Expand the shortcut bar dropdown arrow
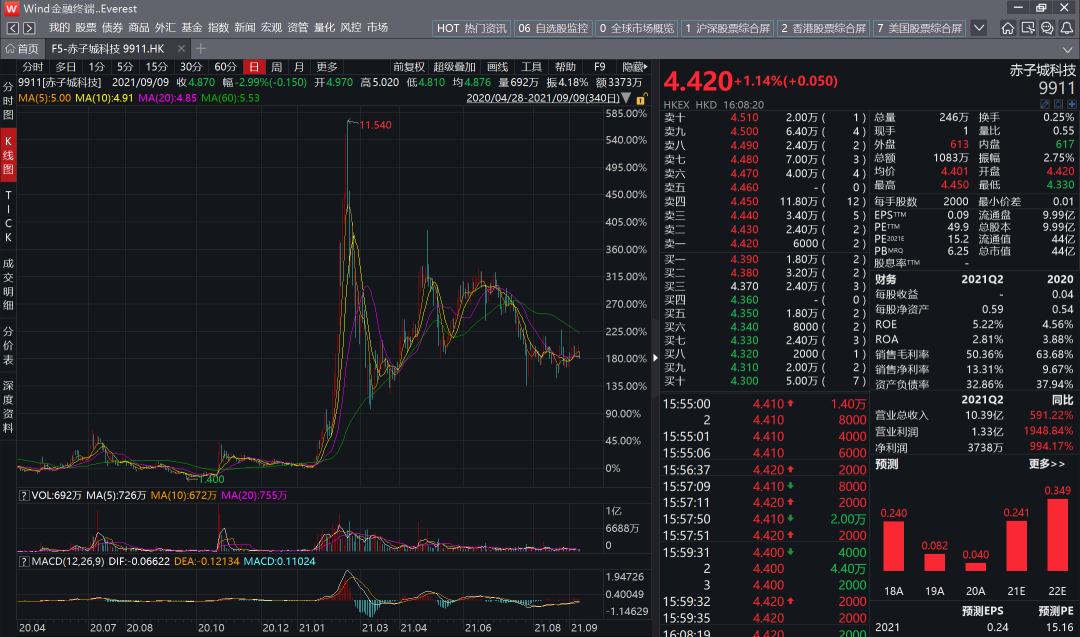This screenshot has width=1080, height=637. [979, 28]
